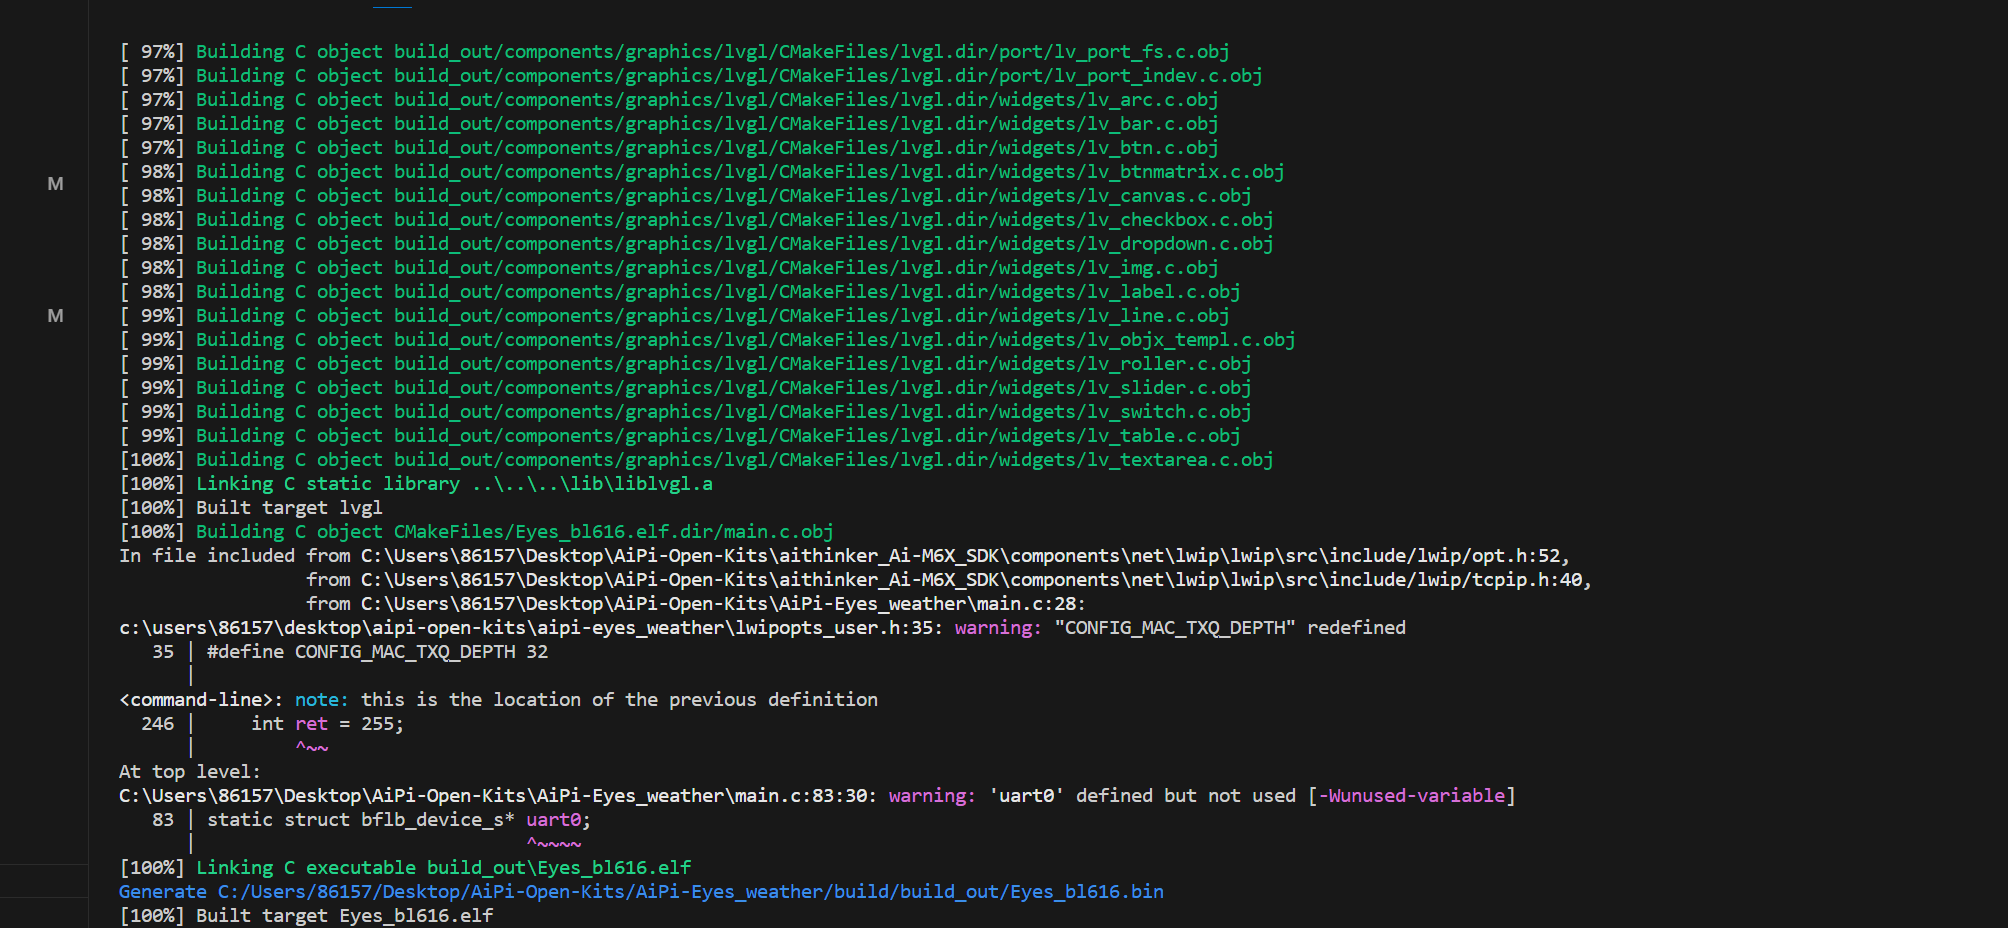The image size is (2008, 928).
Task: Click the lv_dropdown.c.obj build line
Action: click(x=696, y=243)
